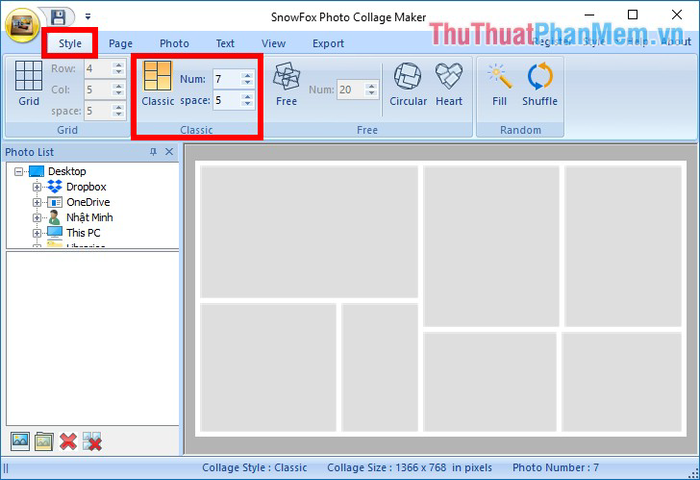Image resolution: width=700 pixels, height=480 pixels.
Task: Decrease the Classic Num value
Action: point(247,83)
